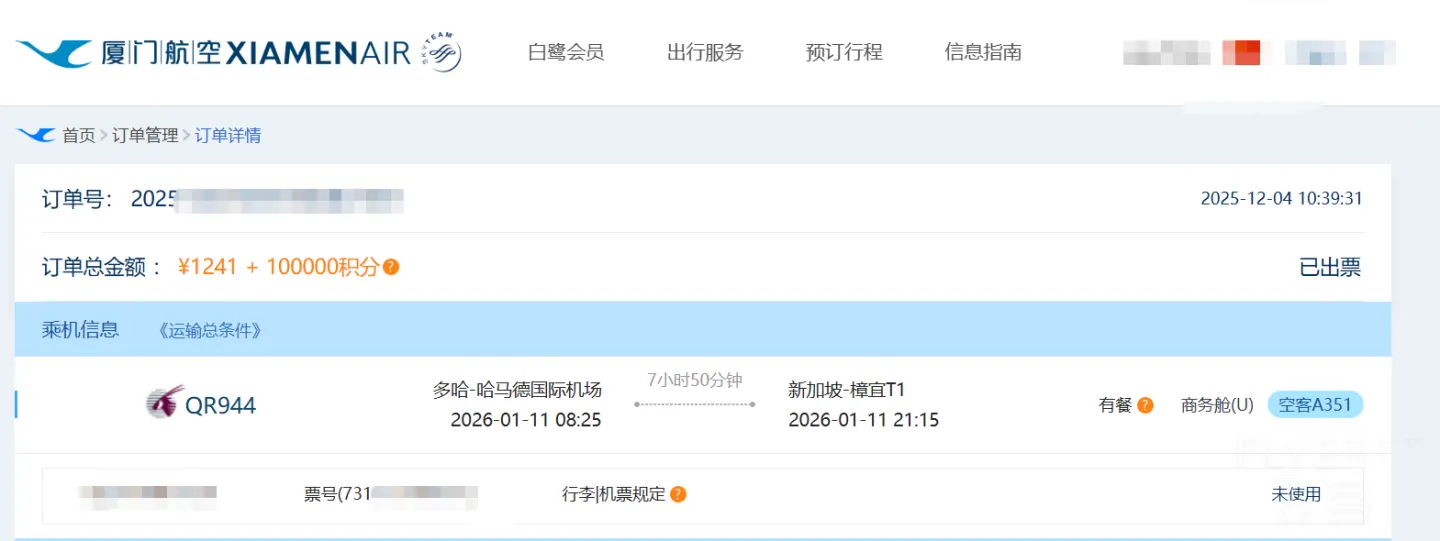
Task: Click flight duration 7小时50分钟
Action: click(x=695, y=380)
